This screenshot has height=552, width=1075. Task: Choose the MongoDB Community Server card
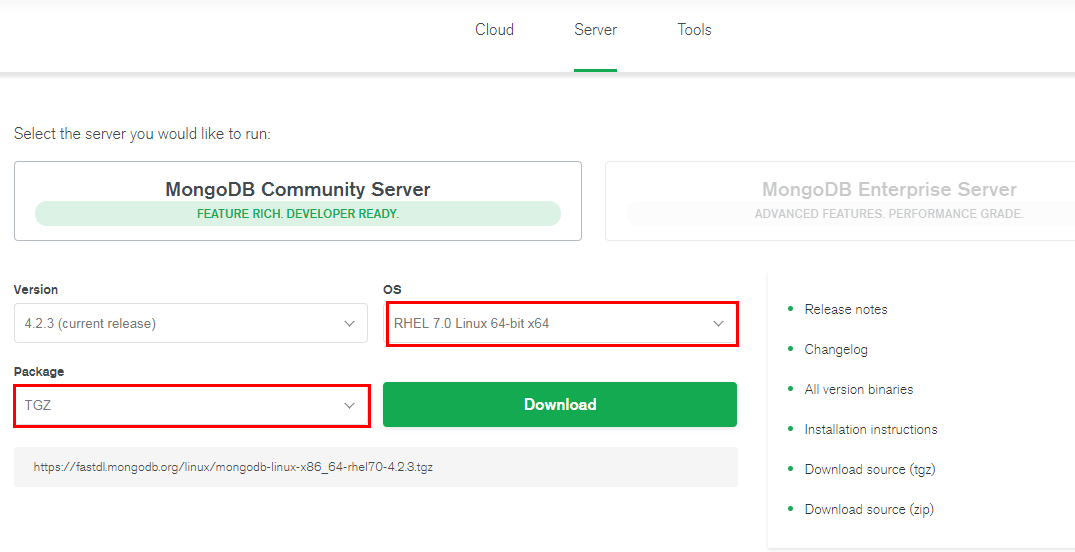[x=298, y=201]
